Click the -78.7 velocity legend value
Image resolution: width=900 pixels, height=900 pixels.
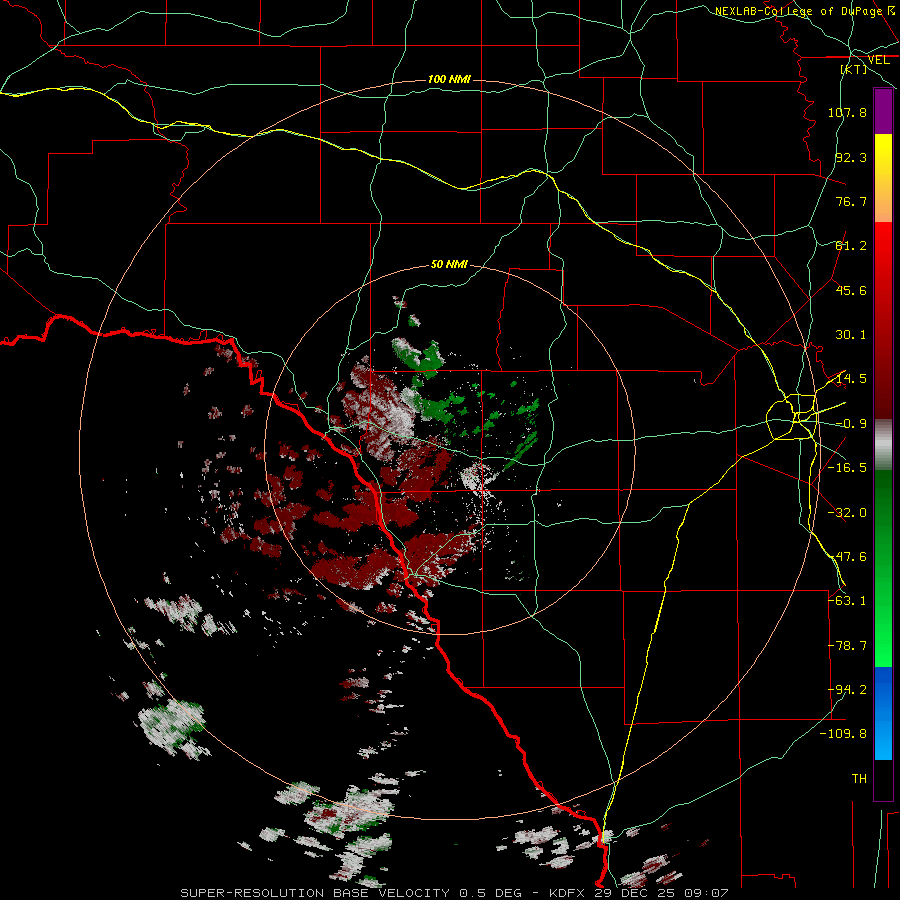click(x=847, y=646)
